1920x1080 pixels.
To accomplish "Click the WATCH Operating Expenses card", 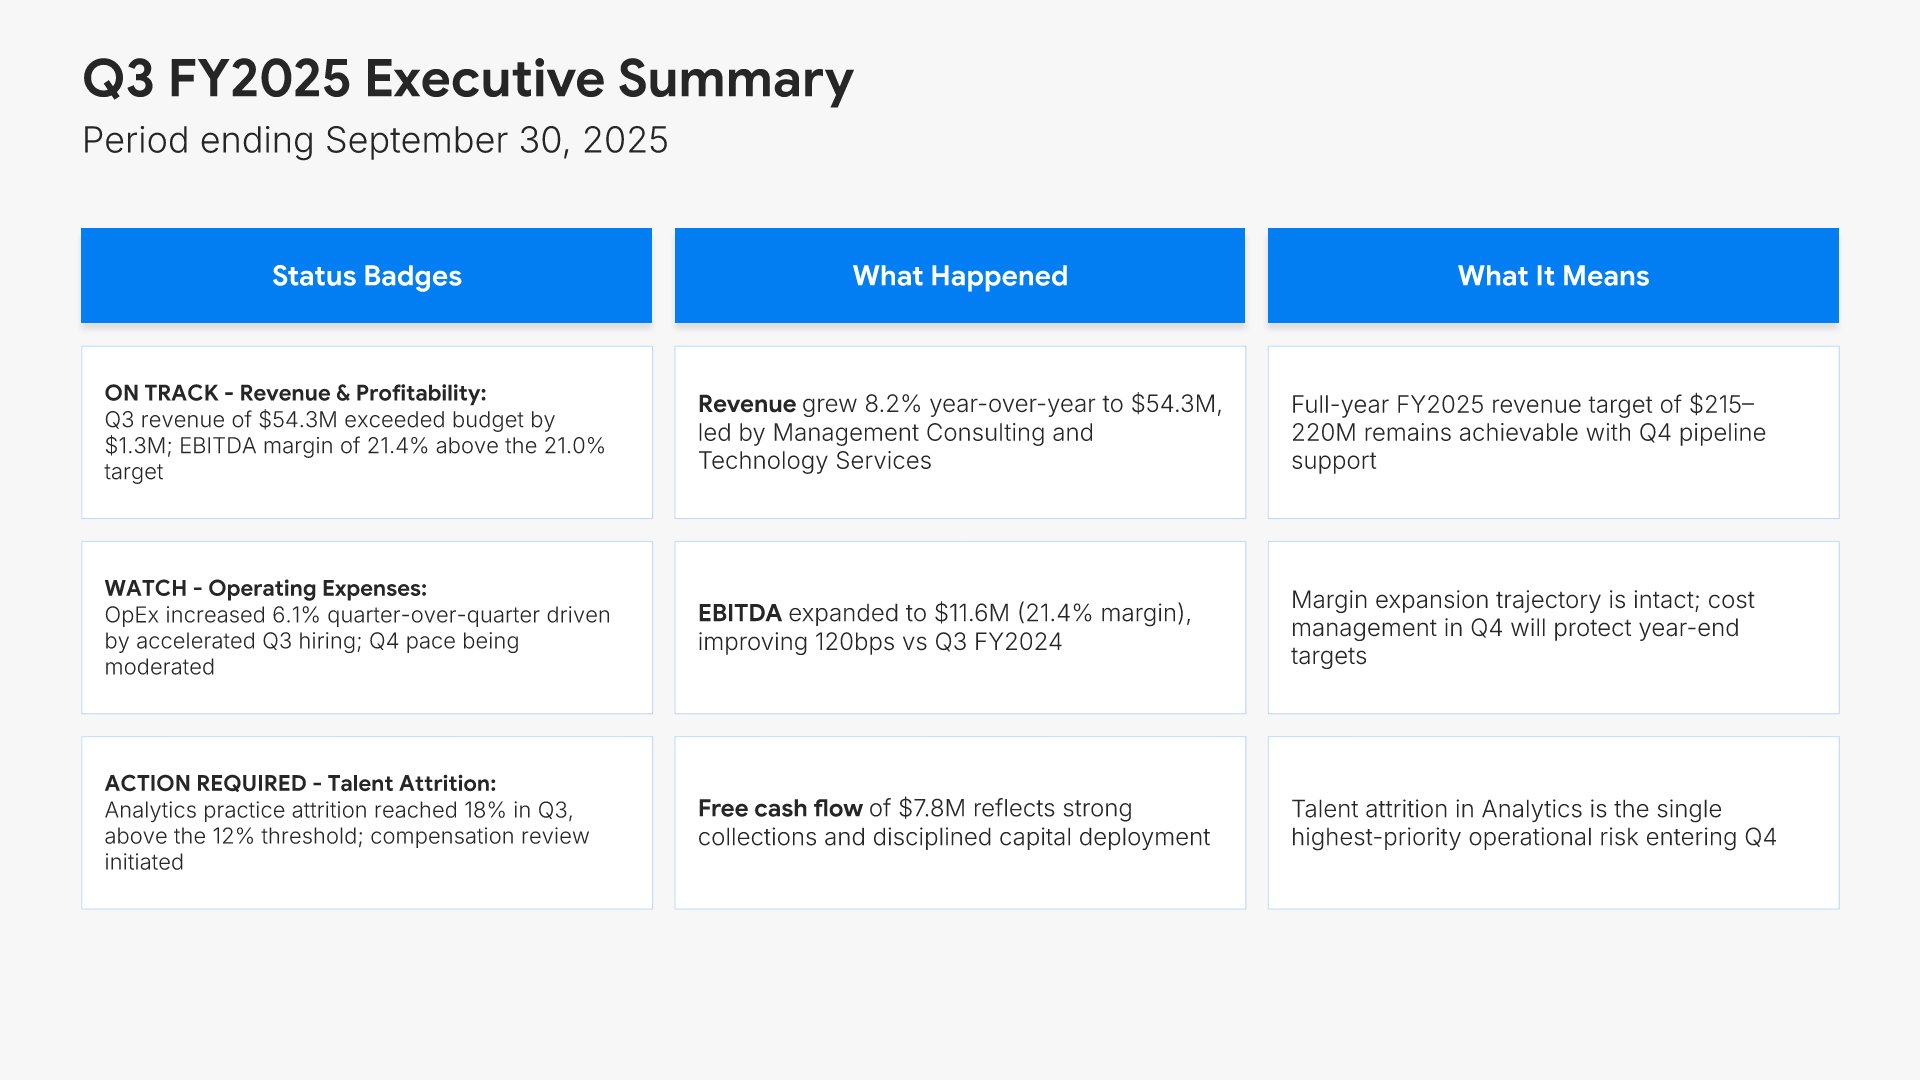I will coord(366,627).
